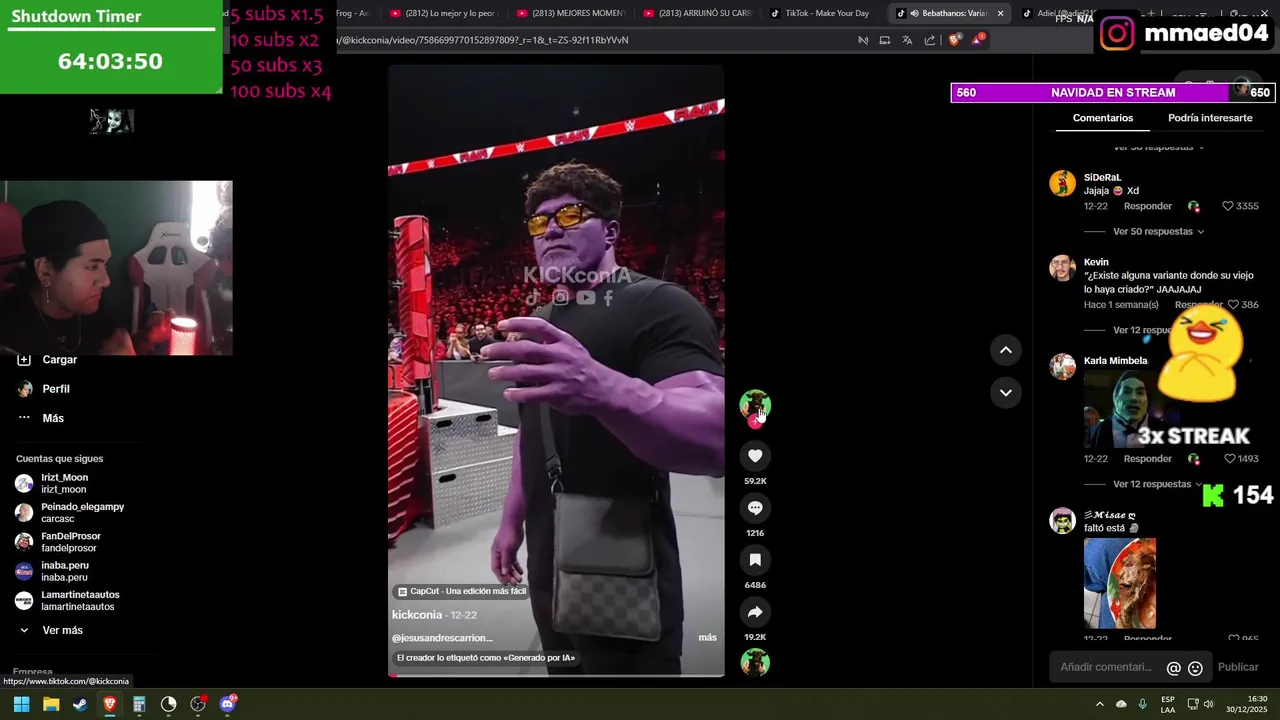Open Karla Mimbela's comment image
Viewport: 1280px width, 720px height.
pos(1120,410)
